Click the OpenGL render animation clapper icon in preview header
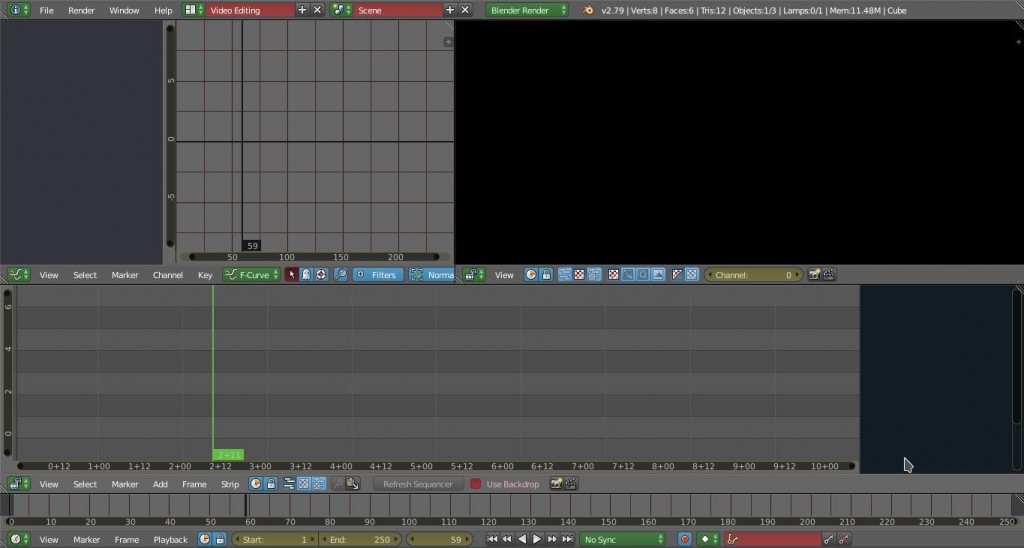 829,275
